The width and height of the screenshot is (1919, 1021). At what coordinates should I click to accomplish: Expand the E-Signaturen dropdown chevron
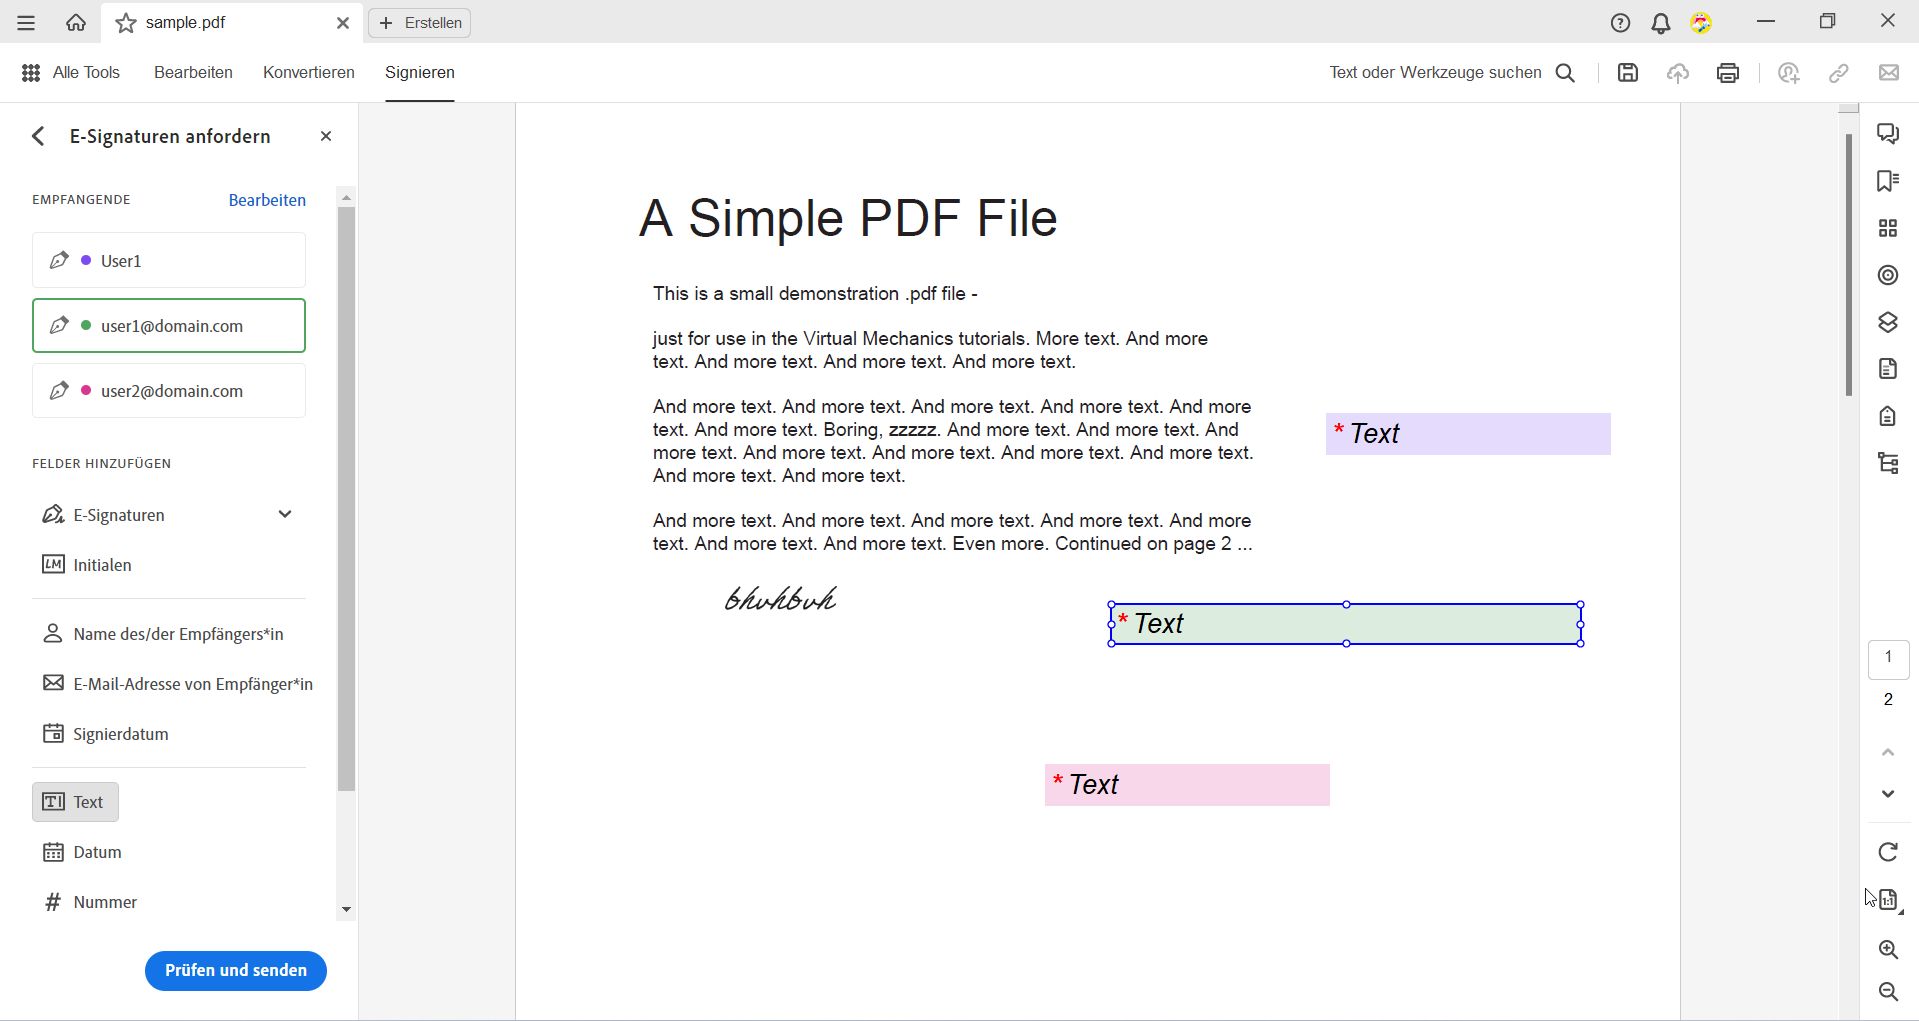pos(285,515)
